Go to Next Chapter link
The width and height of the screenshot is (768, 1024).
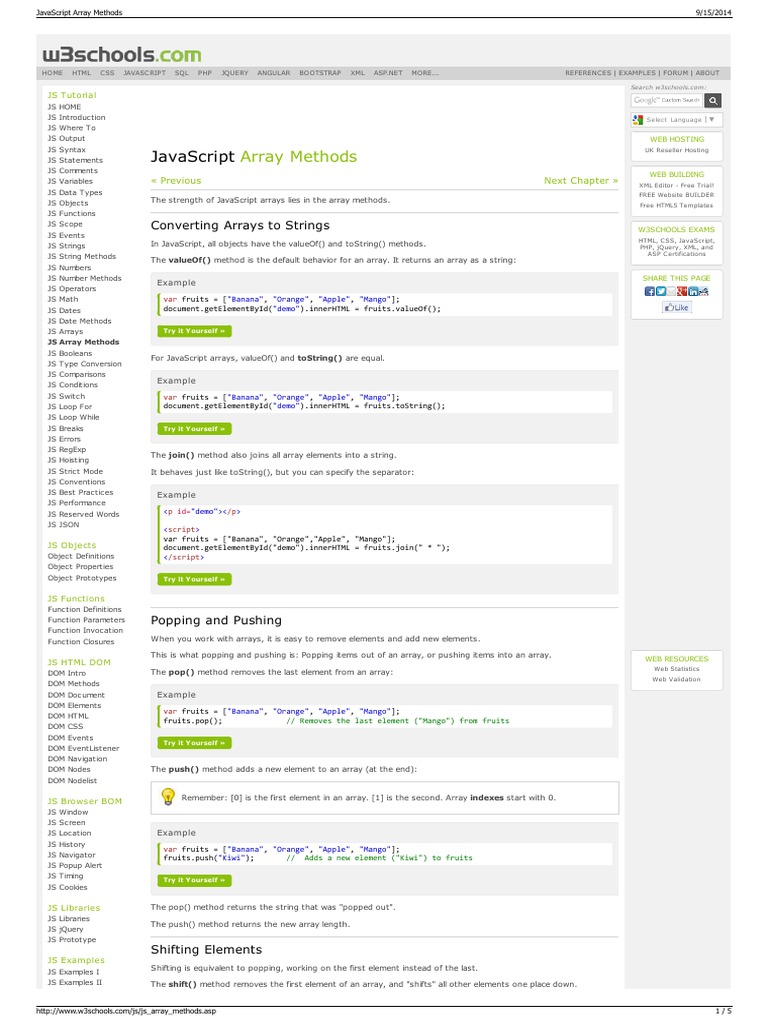pyautogui.click(x=581, y=181)
